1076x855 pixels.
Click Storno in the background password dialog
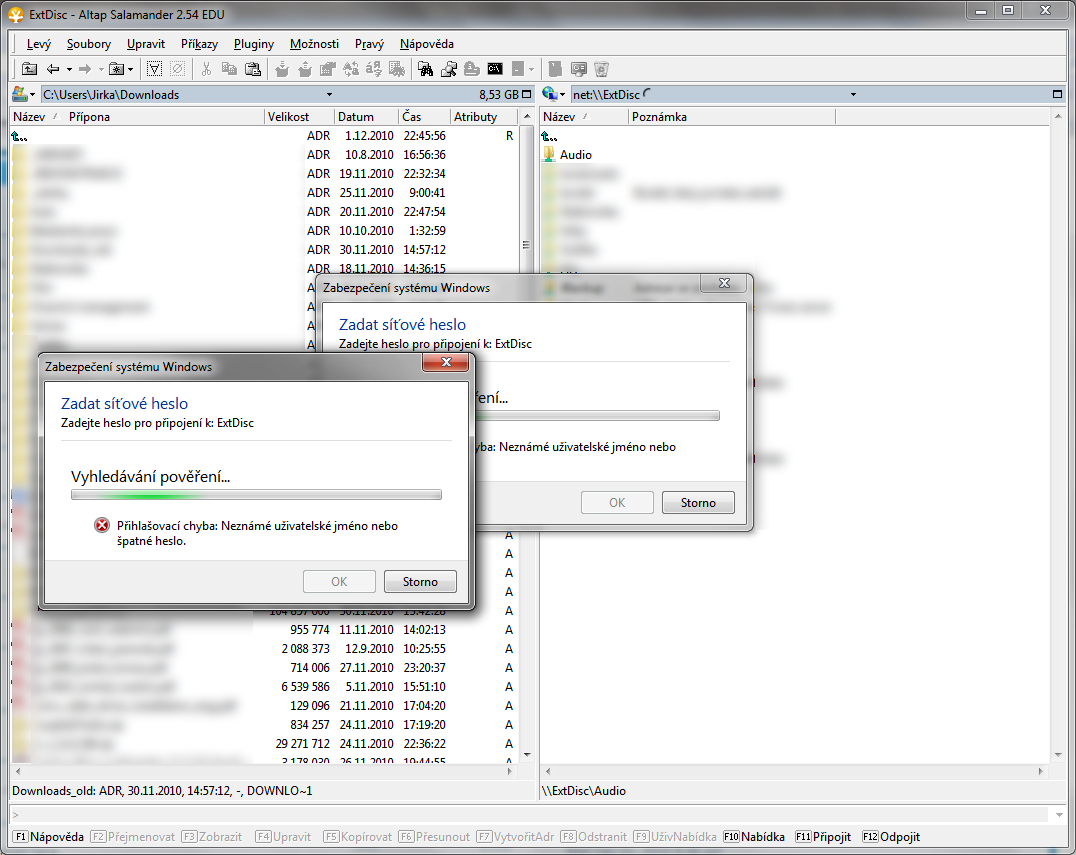tap(697, 502)
